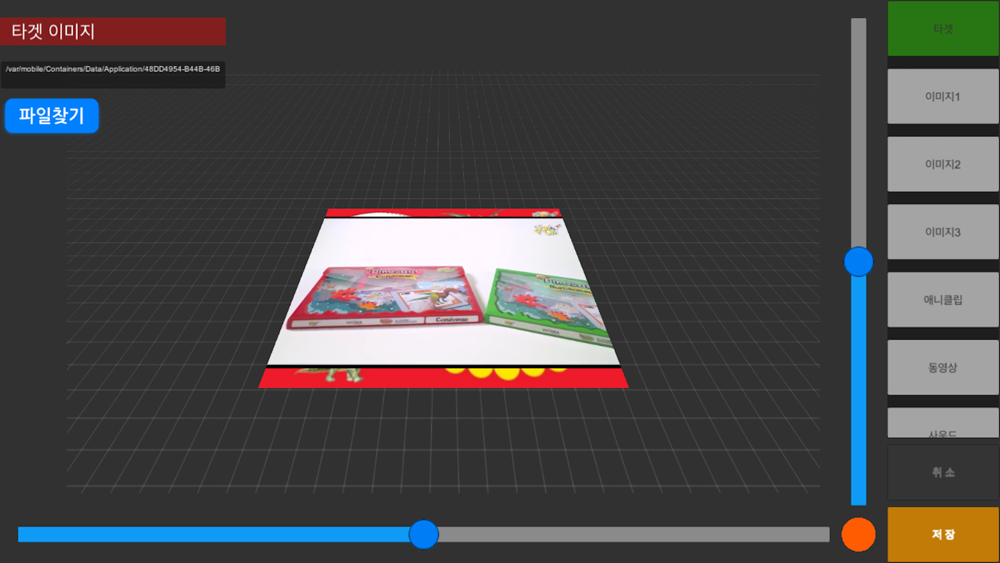
Task: Click the 취소 cancel button
Action: pos(943,472)
